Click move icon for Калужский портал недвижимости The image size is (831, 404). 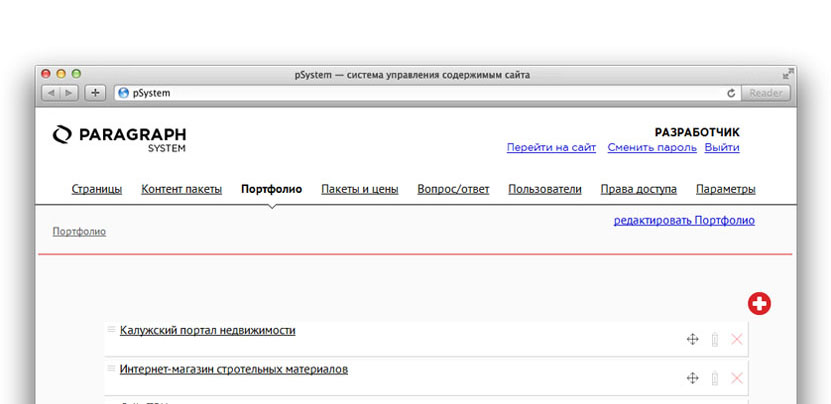coord(692,339)
